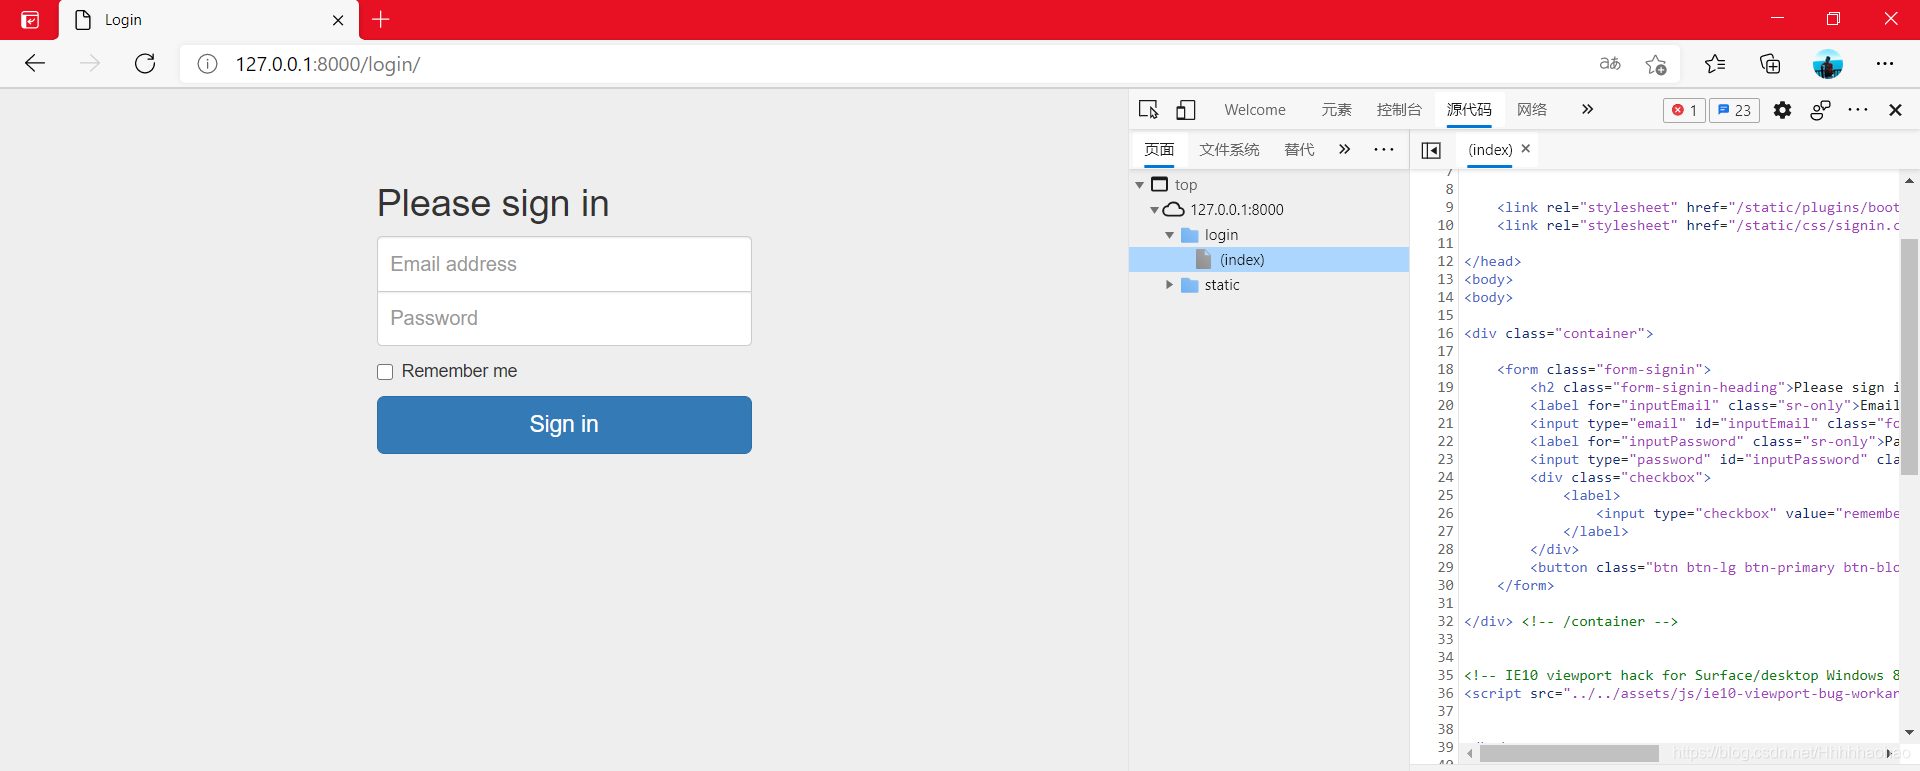Select the 页面 navigator tab
Viewport: 1920px width, 771px height.
[x=1159, y=149]
